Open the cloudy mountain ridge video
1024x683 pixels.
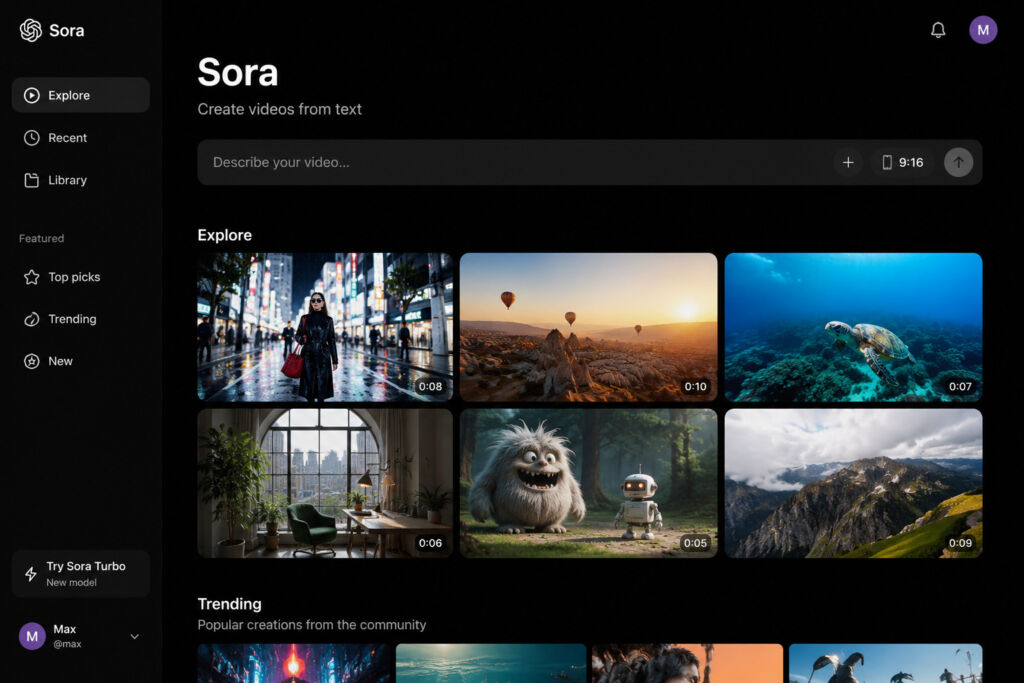[854, 483]
